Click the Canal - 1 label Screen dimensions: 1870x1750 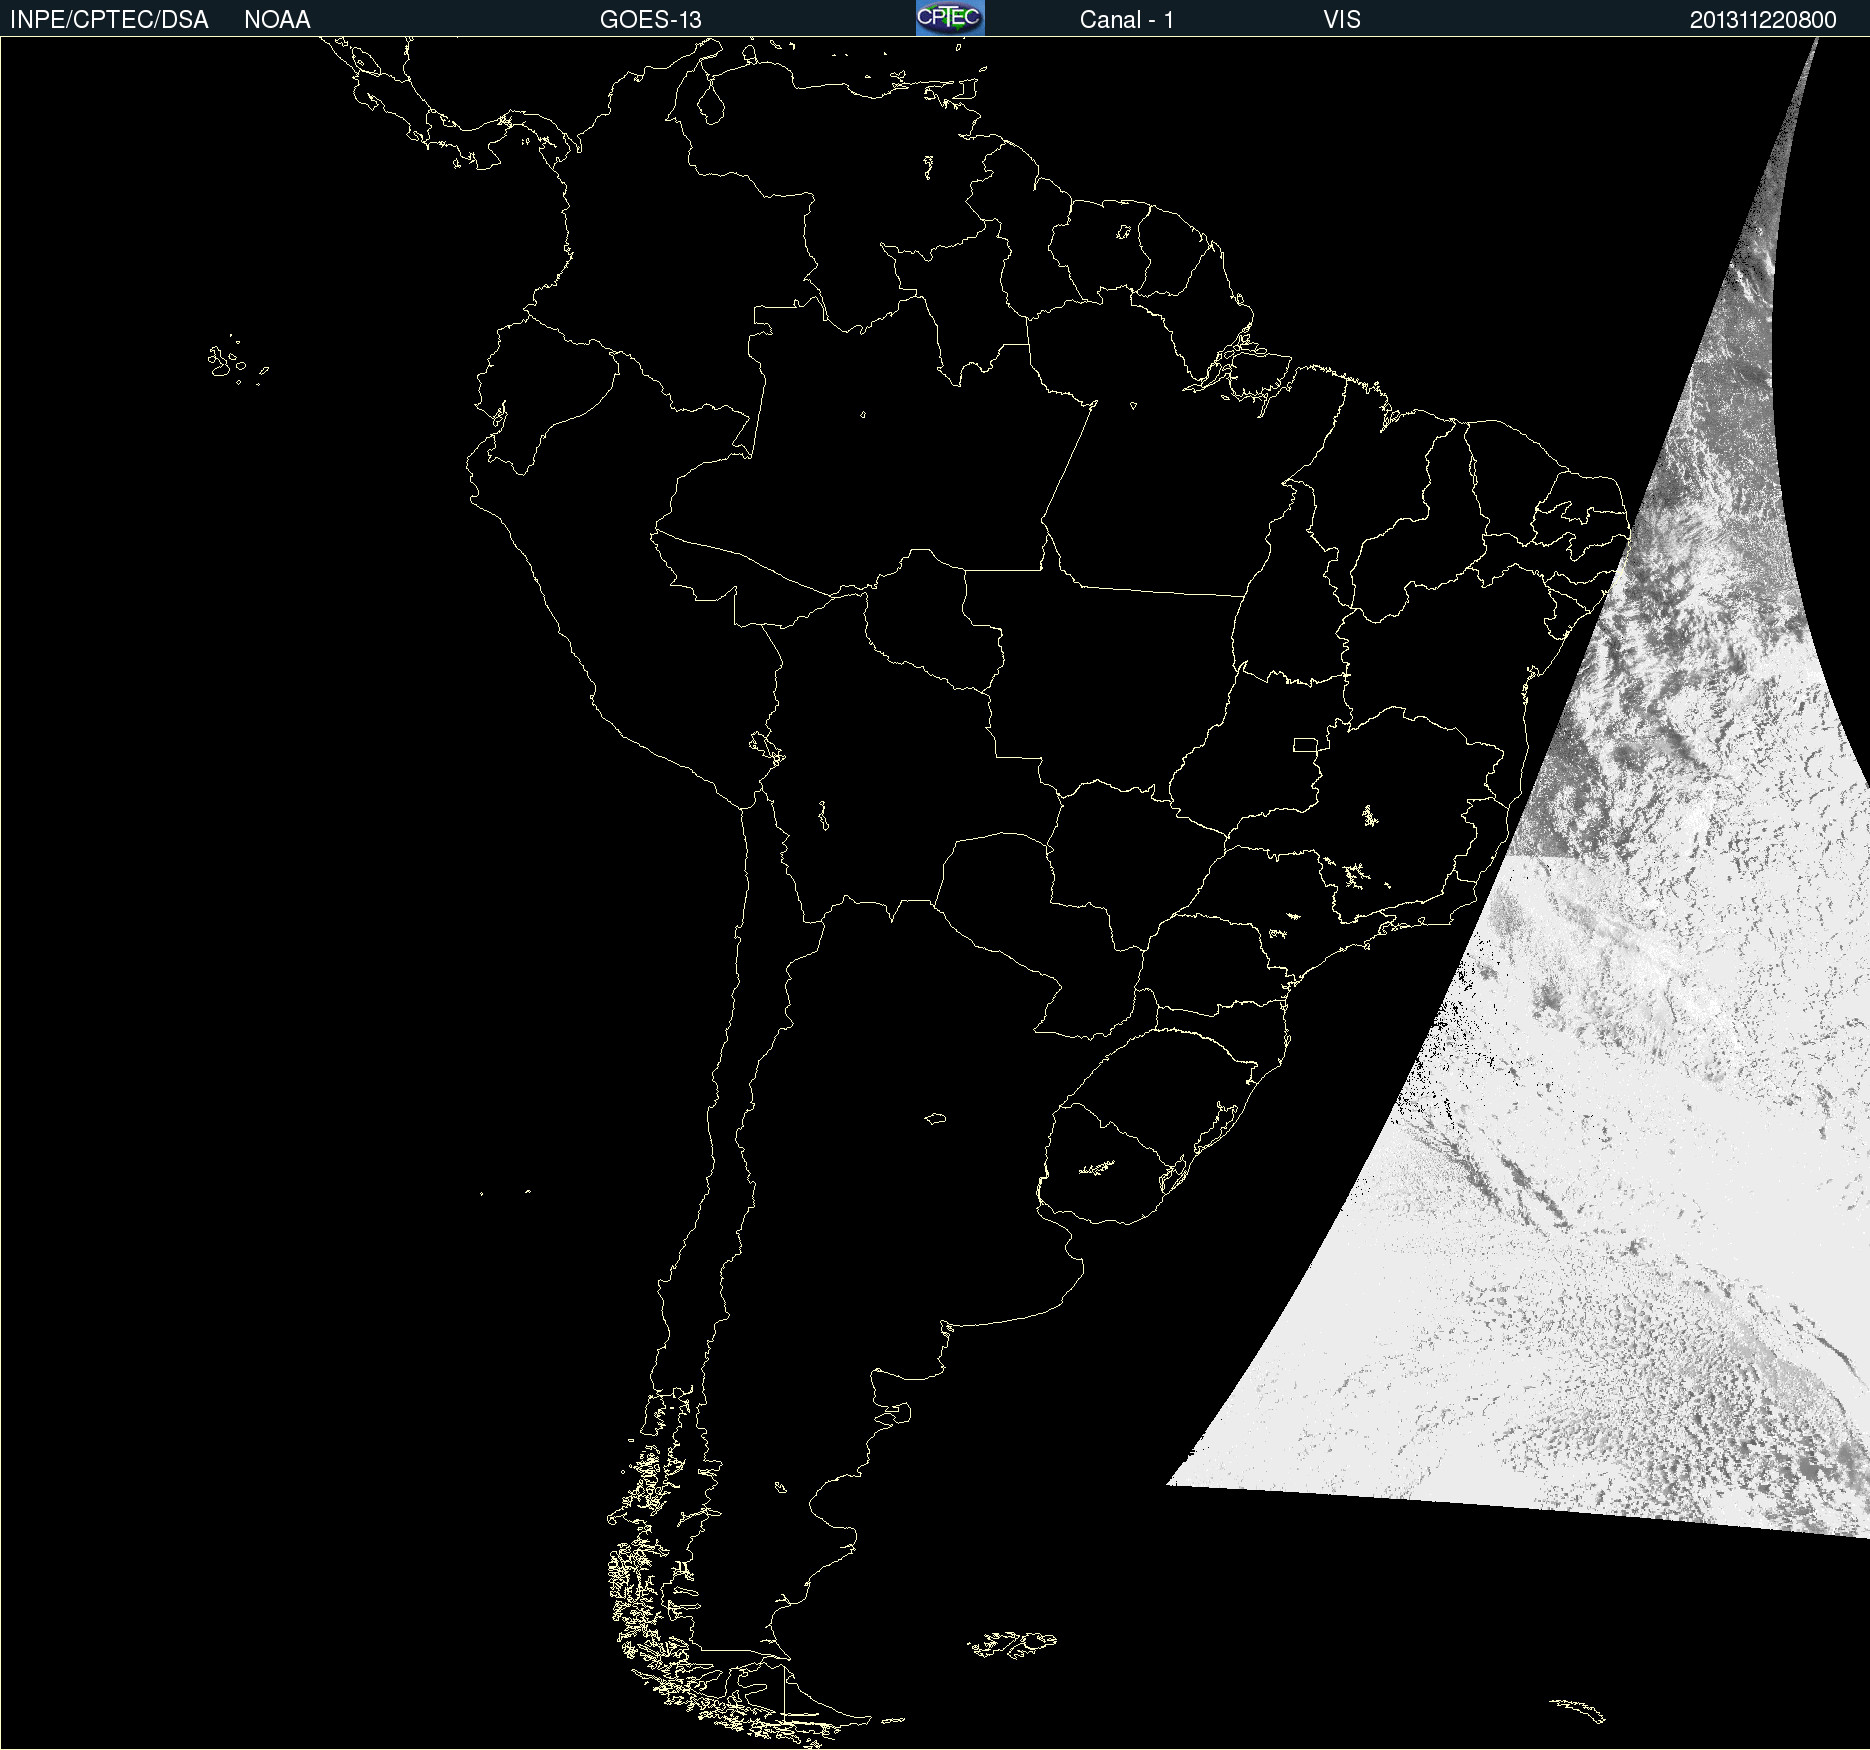[x=1127, y=20]
